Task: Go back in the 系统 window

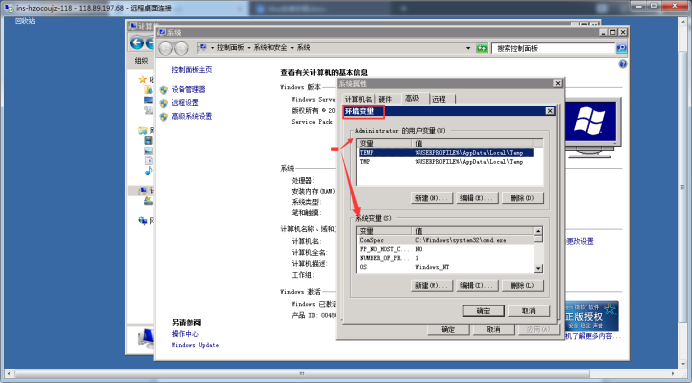Action: (166, 48)
